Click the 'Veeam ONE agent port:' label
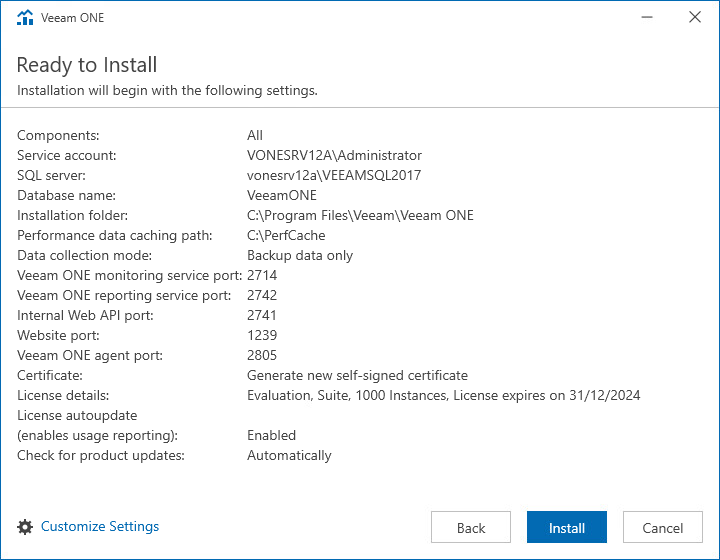 click(x=90, y=355)
